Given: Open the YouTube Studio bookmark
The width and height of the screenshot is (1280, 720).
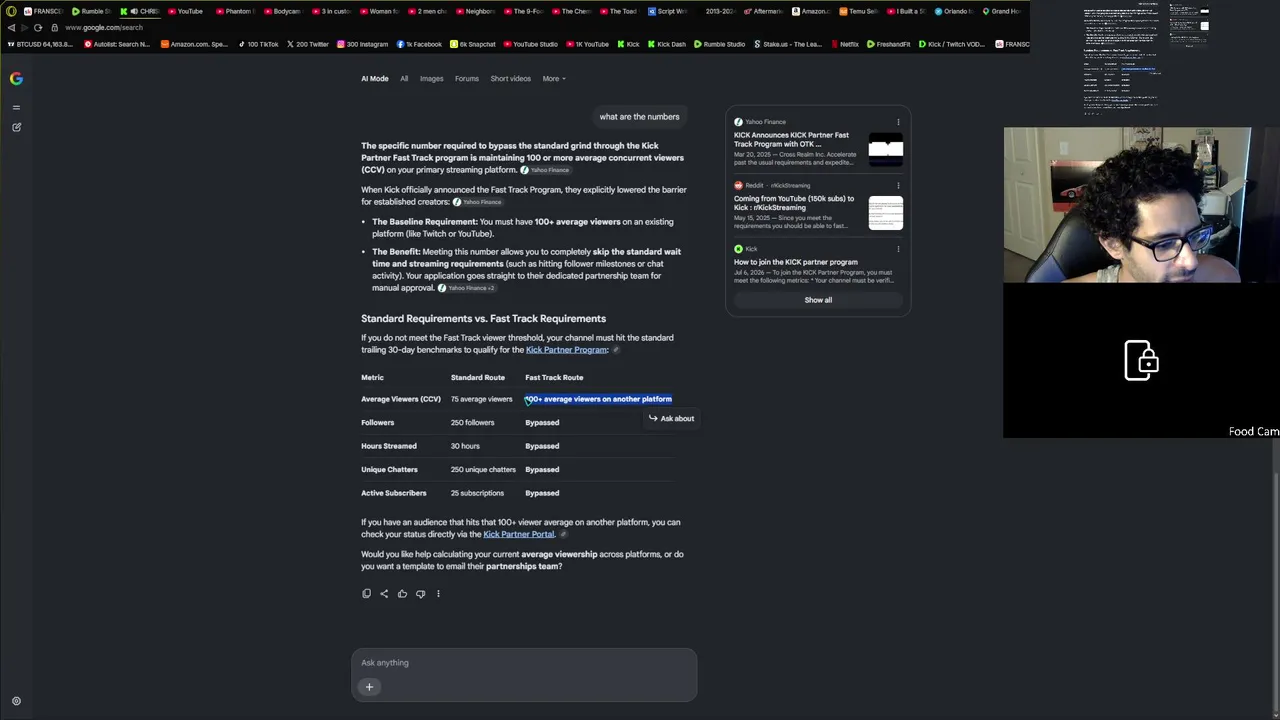Looking at the screenshot, I should click(530, 44).
